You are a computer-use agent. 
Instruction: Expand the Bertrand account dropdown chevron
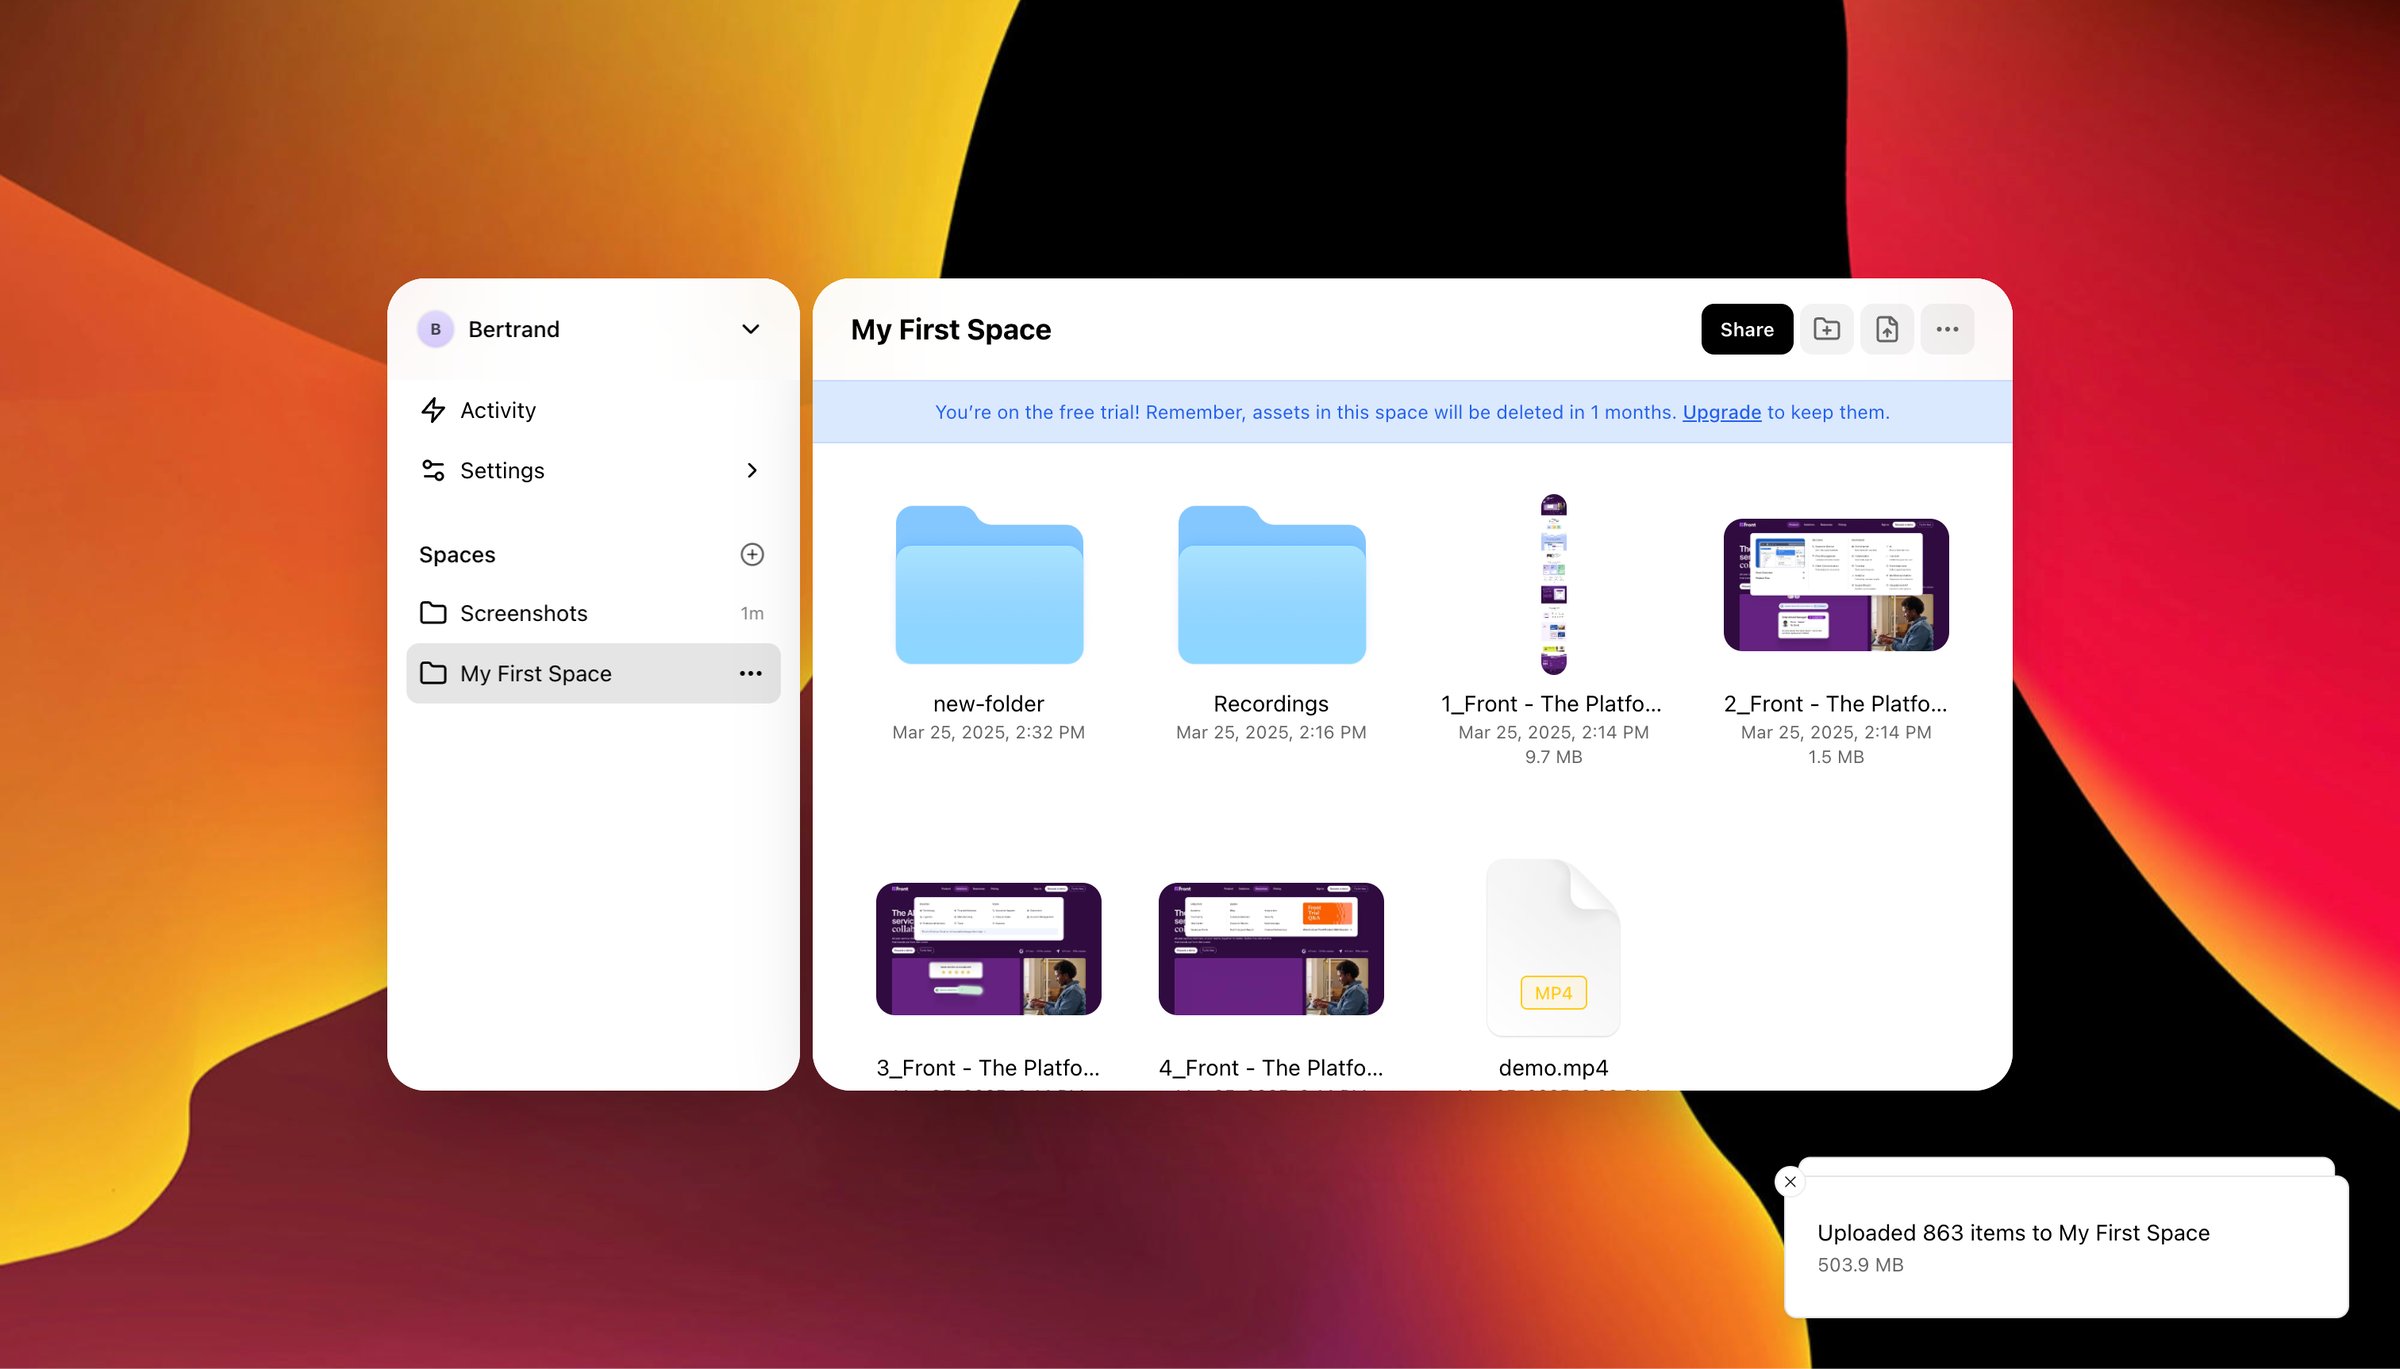pyautogui.click(x=751, y=329)
